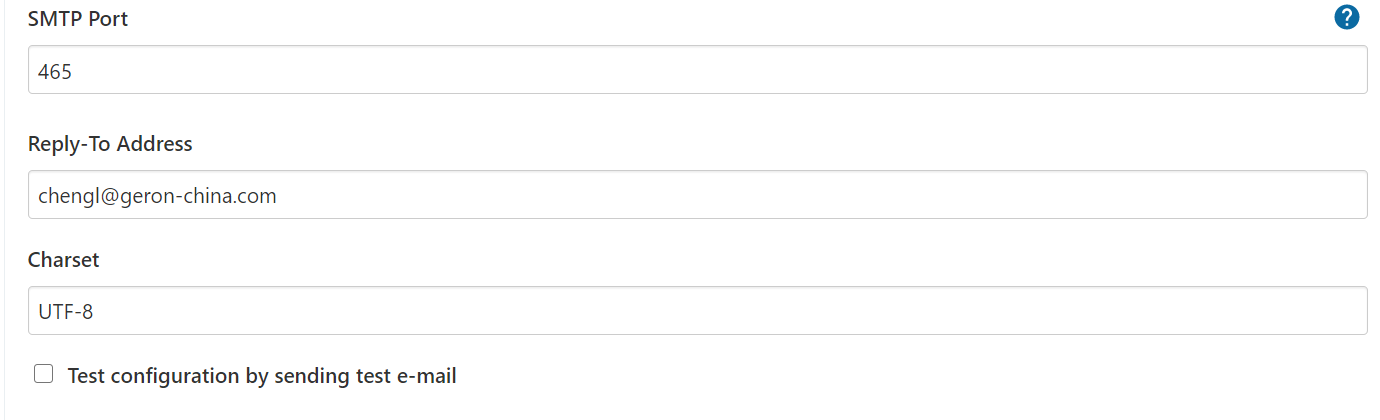Focus the SMTP Port input field
This screenshot has height=420, width=1380.
coord(697,70)
